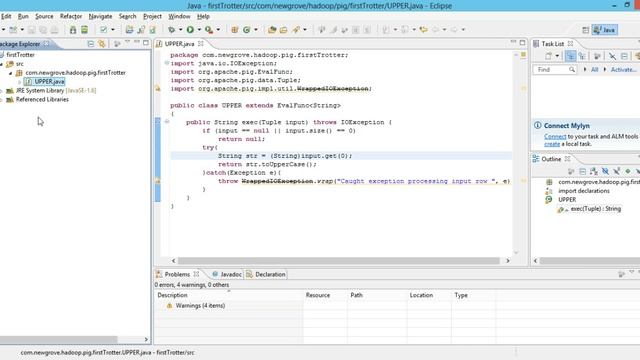Click the Activate... link in Task List
640x360 pixels.
(623, 70)
